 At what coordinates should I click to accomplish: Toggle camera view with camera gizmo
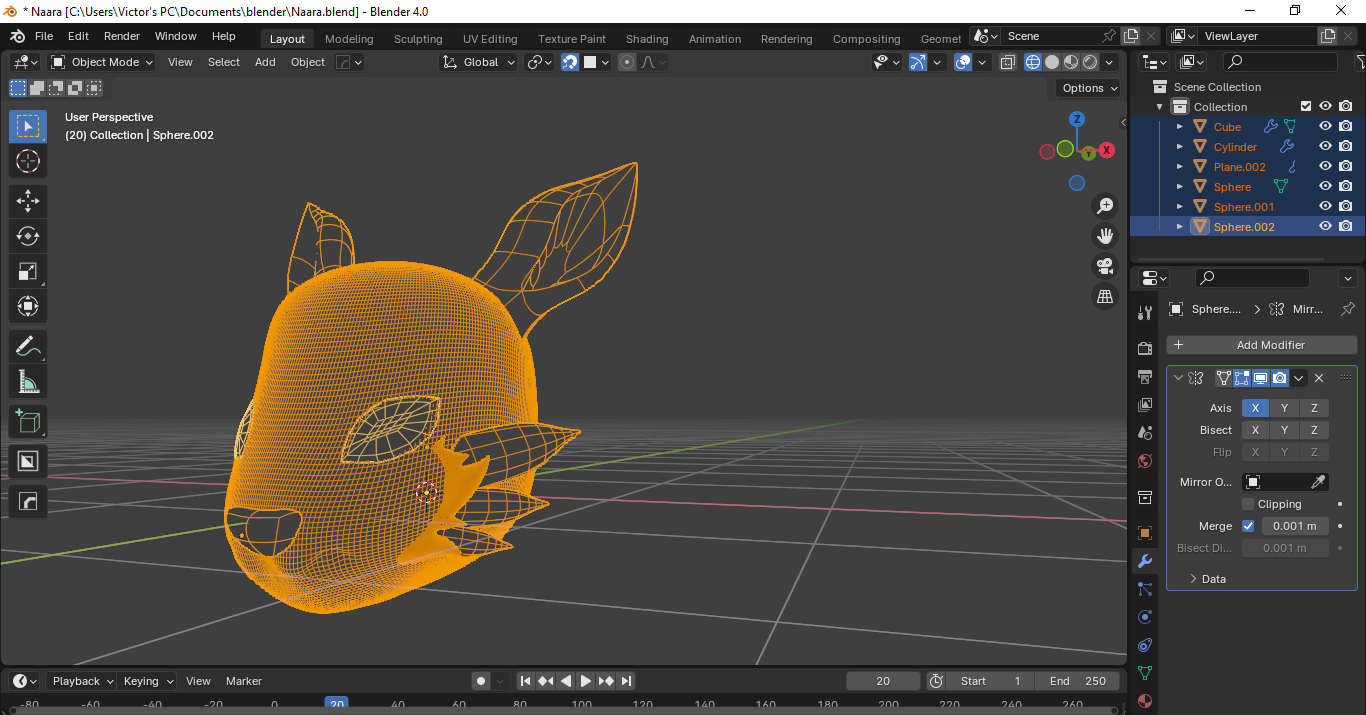pos(1105,266)
